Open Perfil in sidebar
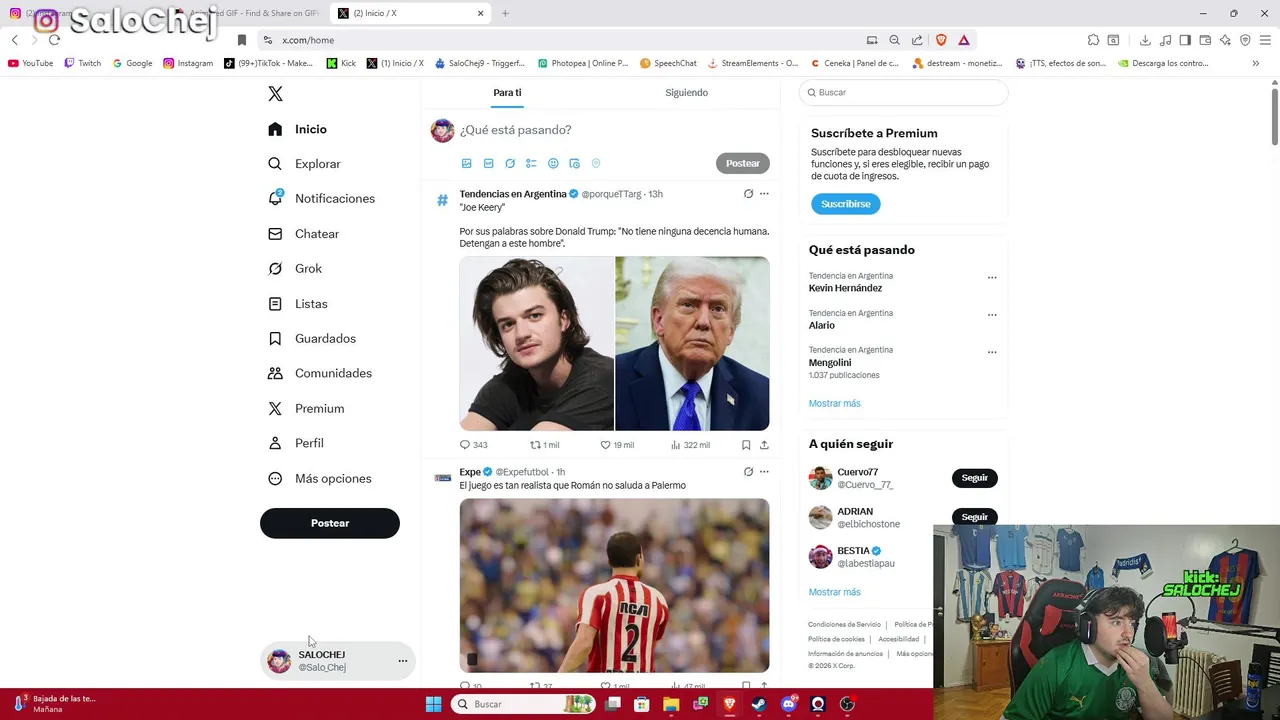 (x=296, y=443)
